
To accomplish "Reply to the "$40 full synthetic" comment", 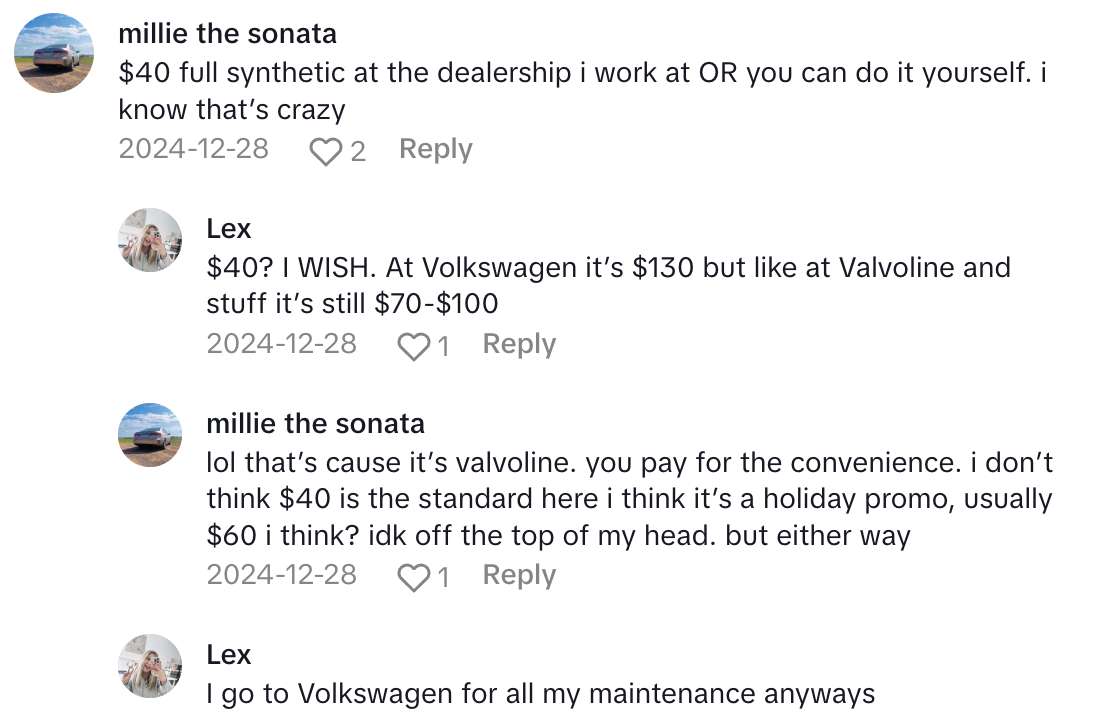I will [435, 149].
